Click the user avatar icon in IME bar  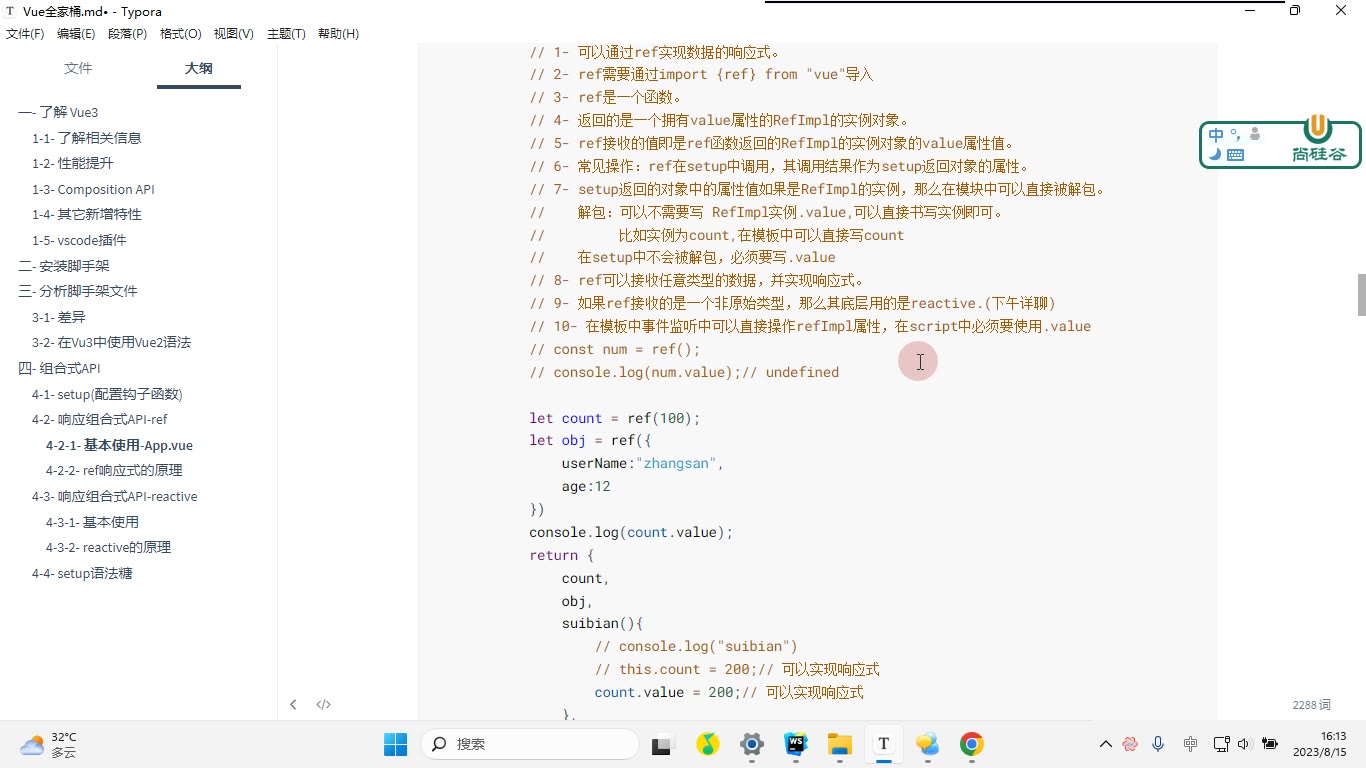1255,134
